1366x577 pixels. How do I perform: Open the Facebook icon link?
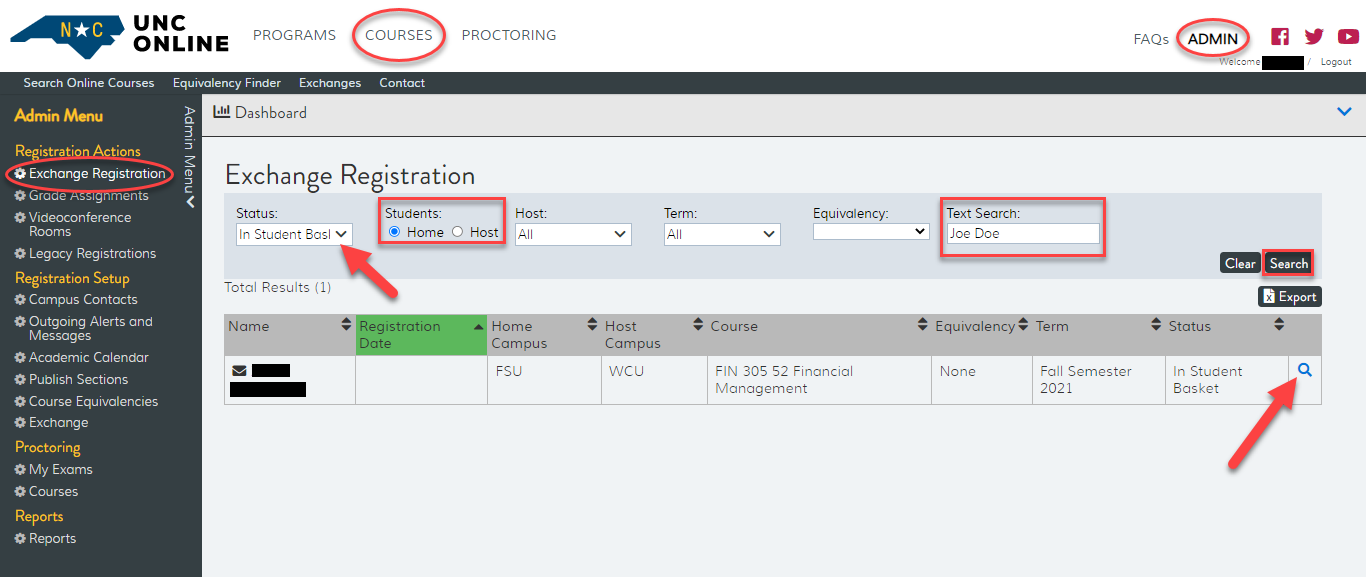(x=1280, y=37)
